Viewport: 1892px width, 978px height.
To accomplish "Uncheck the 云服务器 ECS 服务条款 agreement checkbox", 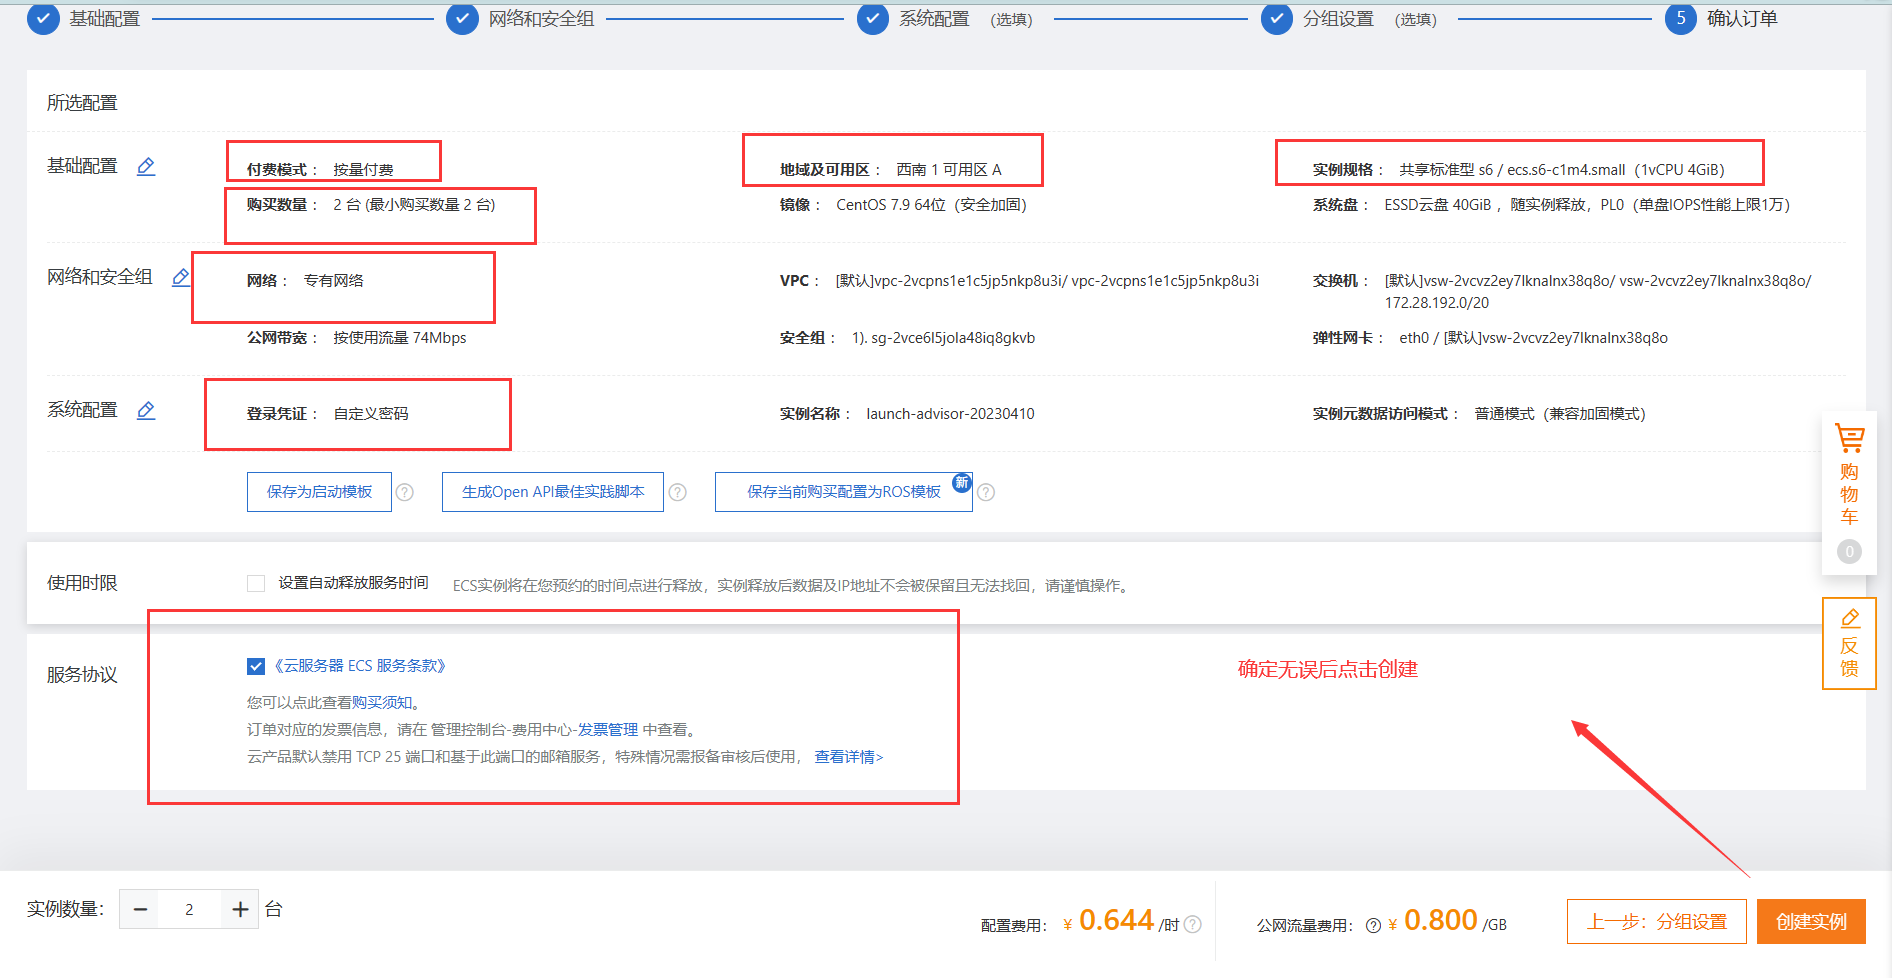I will [256, 666].
